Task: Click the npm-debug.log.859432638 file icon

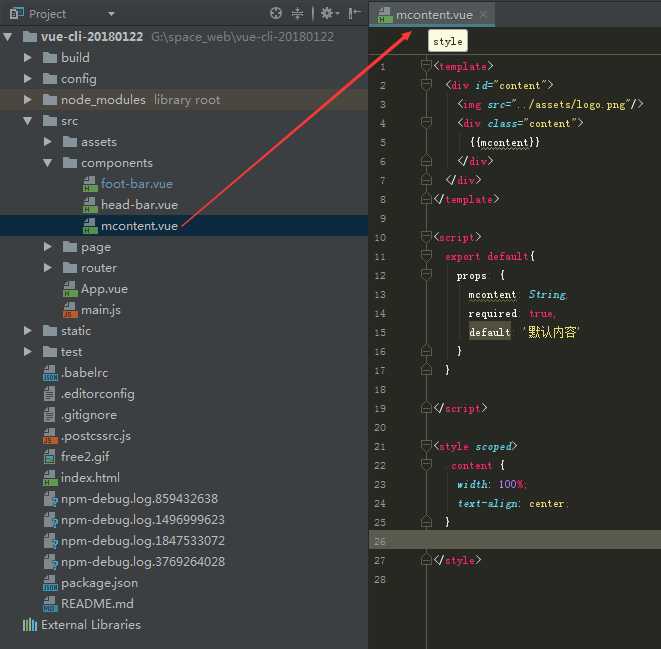Action: pyautogui.click(x=50, y=499)
